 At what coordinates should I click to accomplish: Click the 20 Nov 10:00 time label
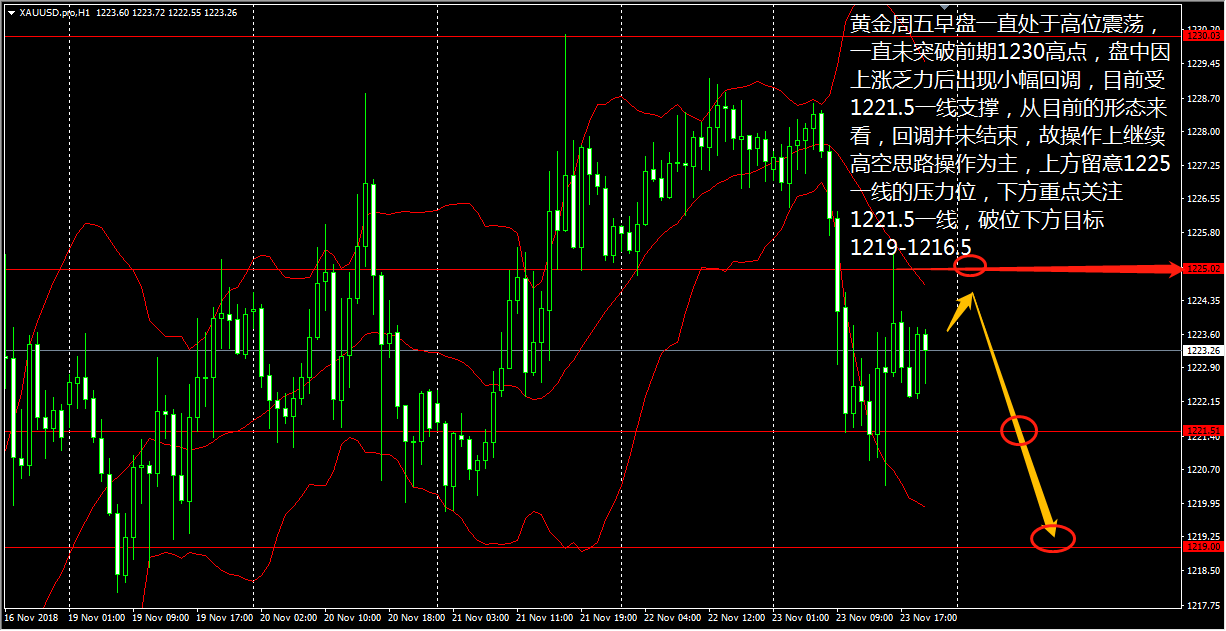coord(353,618)
